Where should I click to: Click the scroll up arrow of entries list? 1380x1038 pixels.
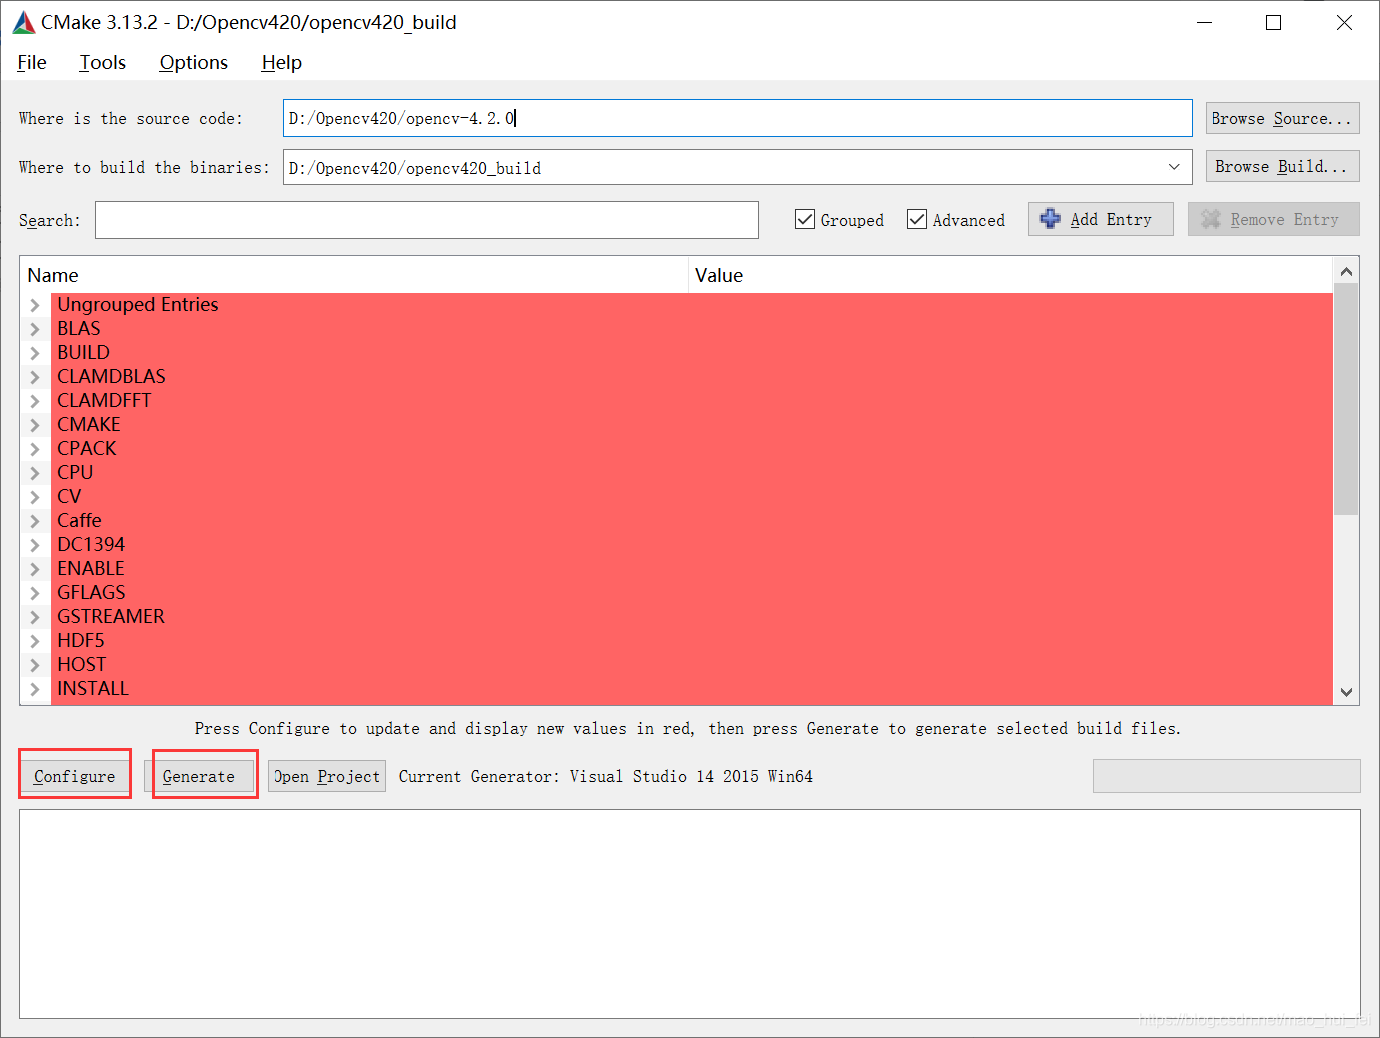tap(1346, 271)
